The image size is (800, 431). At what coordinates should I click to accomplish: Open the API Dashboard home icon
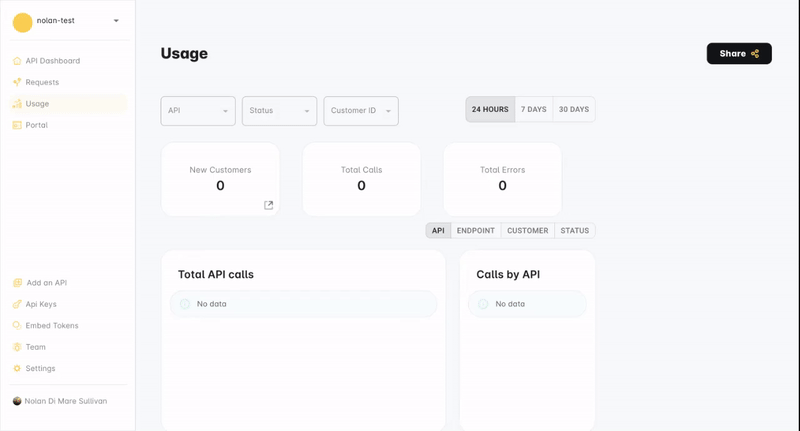point(17,61)
